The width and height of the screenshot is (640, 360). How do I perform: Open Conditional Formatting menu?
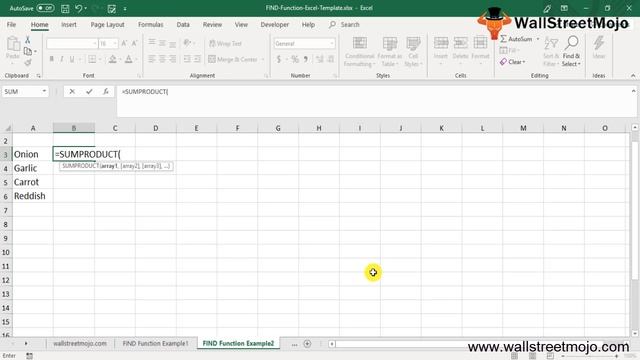[359, 51]
